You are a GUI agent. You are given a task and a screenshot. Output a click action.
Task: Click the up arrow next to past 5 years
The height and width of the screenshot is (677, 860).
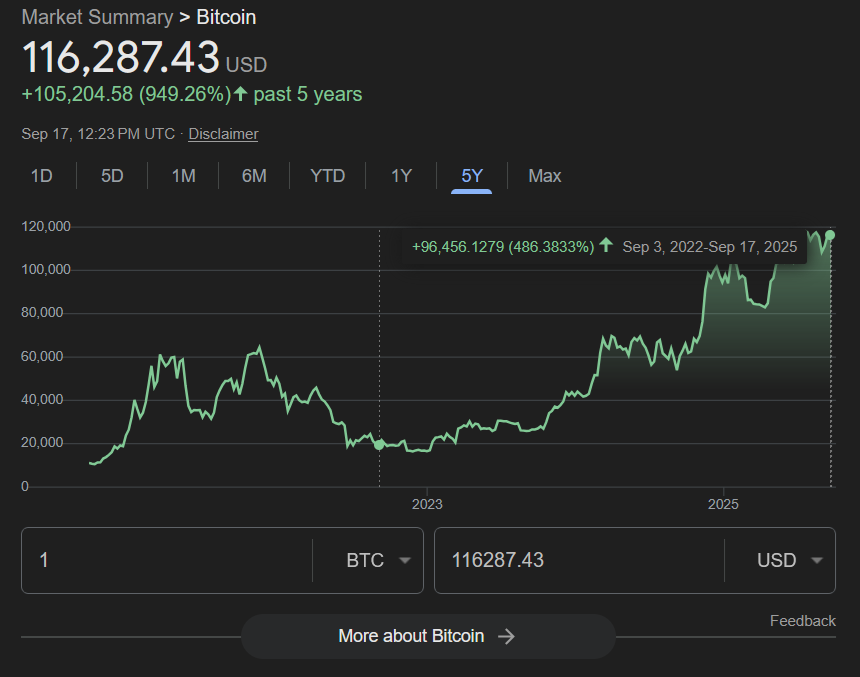[x=240, y=94]
